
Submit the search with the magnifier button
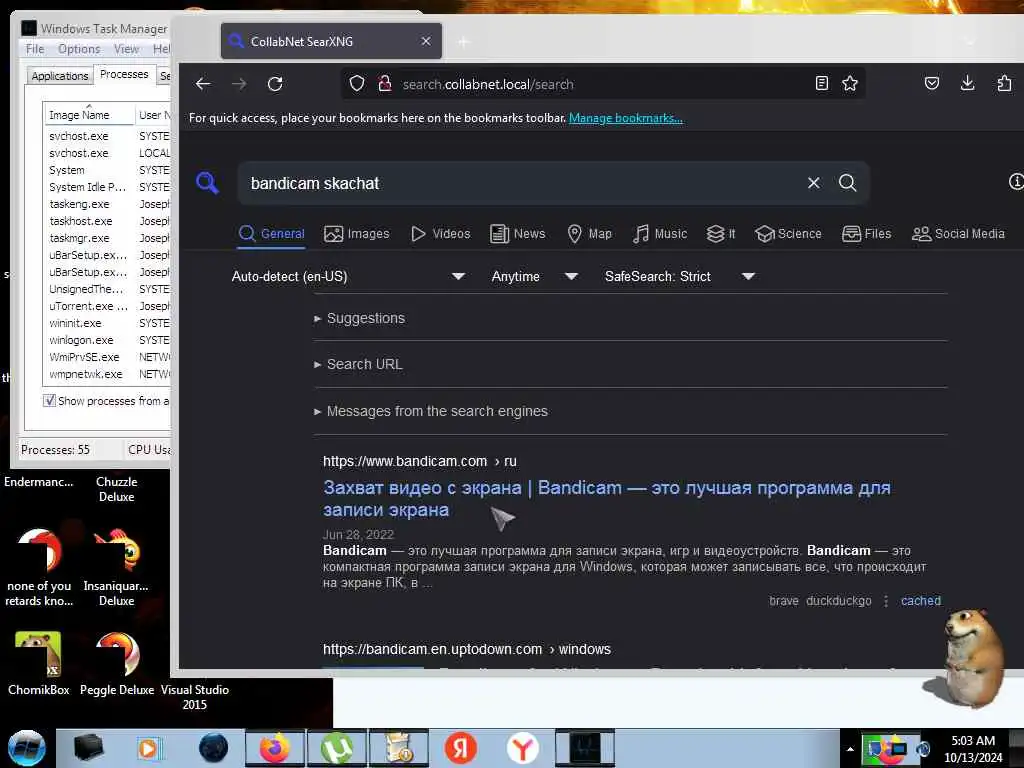click(848, 183)
